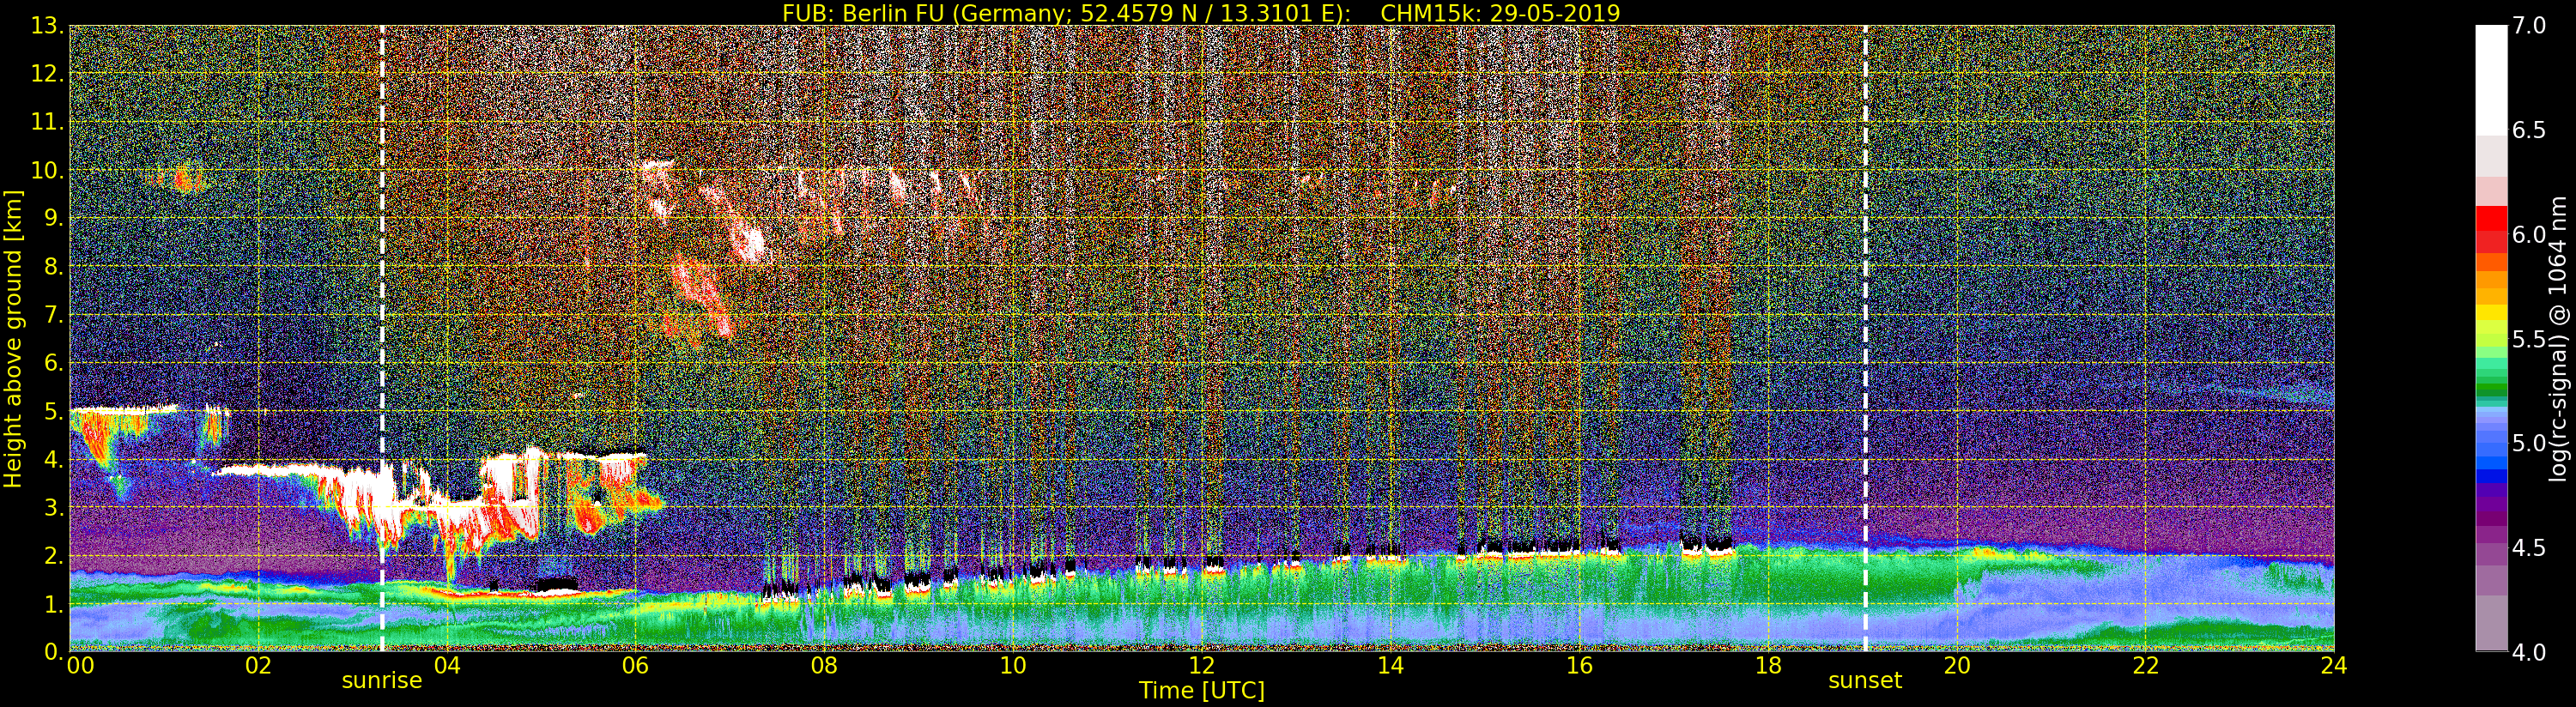The height and width of the screenshot is (707, 2576).
Task: Click the white top of colorbar
Action: (x=2491, y=80)
